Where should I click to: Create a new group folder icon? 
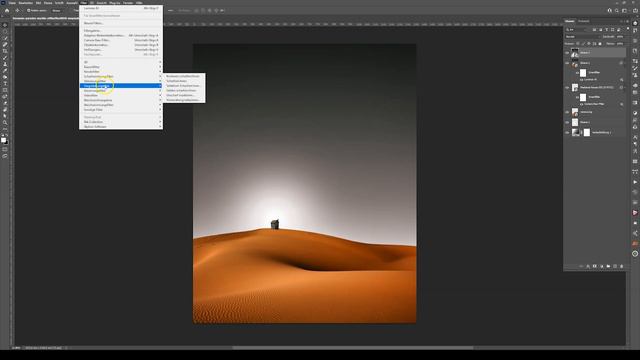point(608,266)
